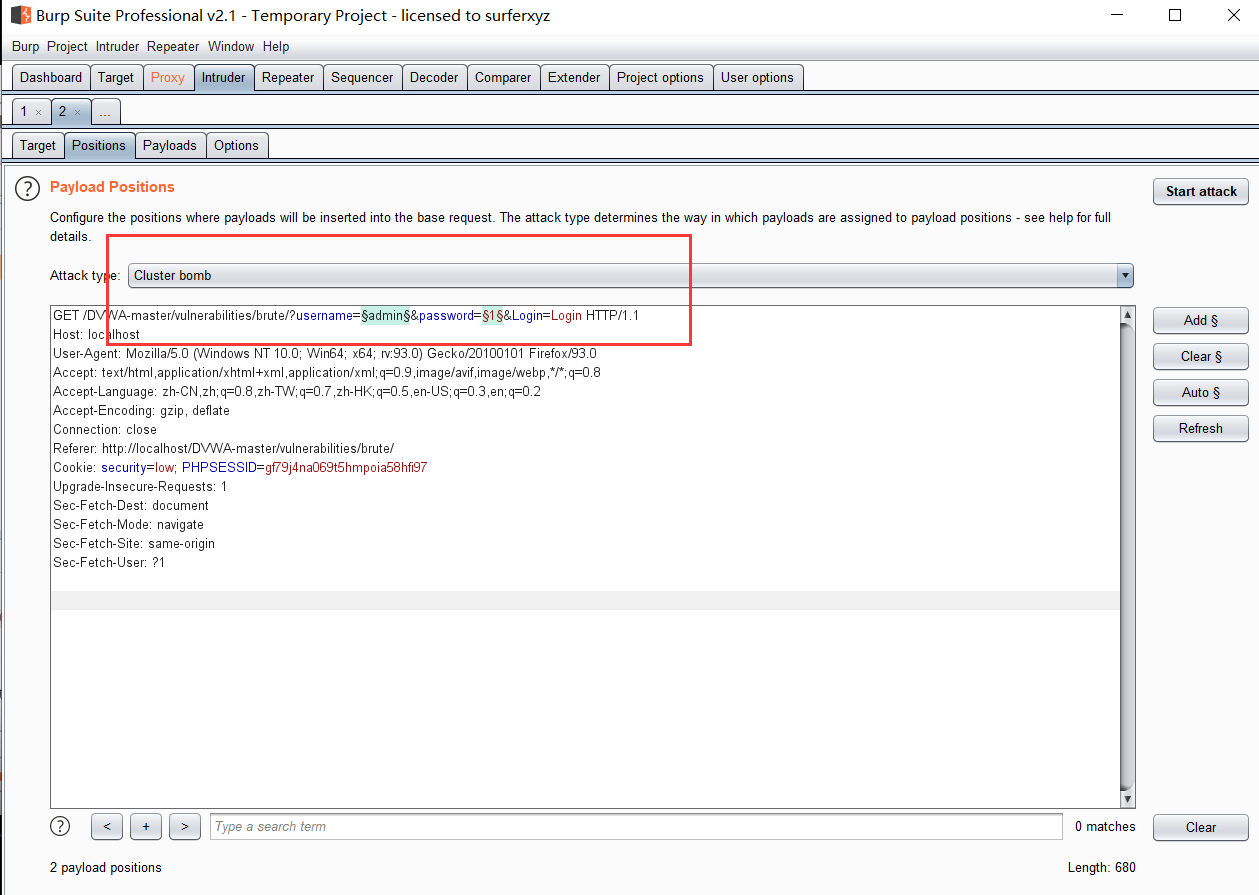Click the security=low cookie text
The width and height of the screenshot is (1259, 895).
pos(138,468)
